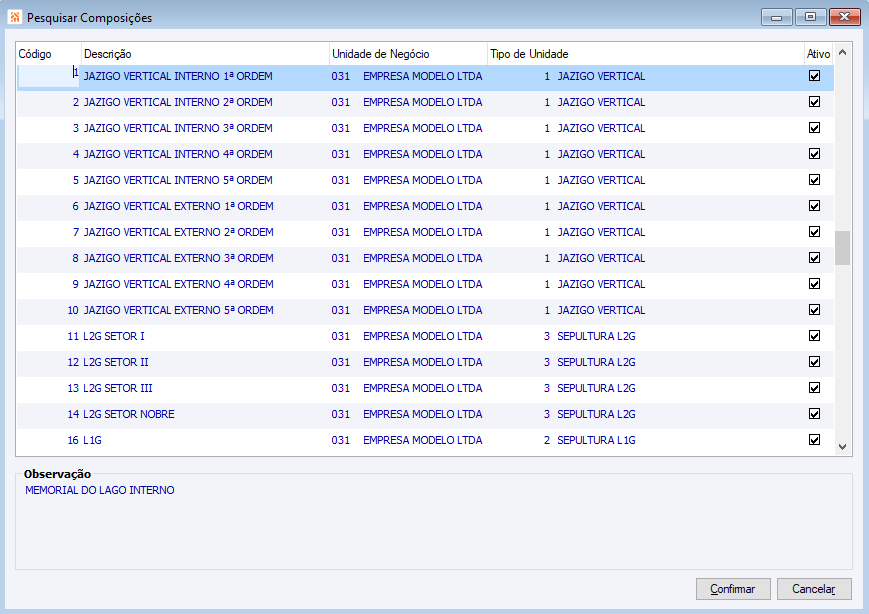Toggle Ativo checkbox for JAZIGO VERTICAL INTERNO 2ª ORDEM
This screenshot has width=869, height=614.
[x=814, y=102]
